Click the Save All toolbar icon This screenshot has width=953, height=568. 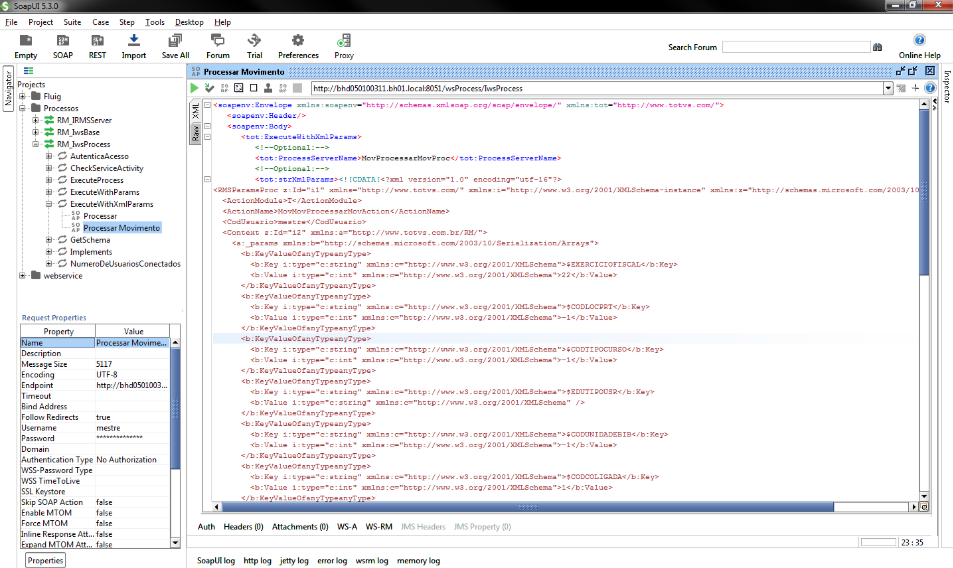click(x=176, y=47)
